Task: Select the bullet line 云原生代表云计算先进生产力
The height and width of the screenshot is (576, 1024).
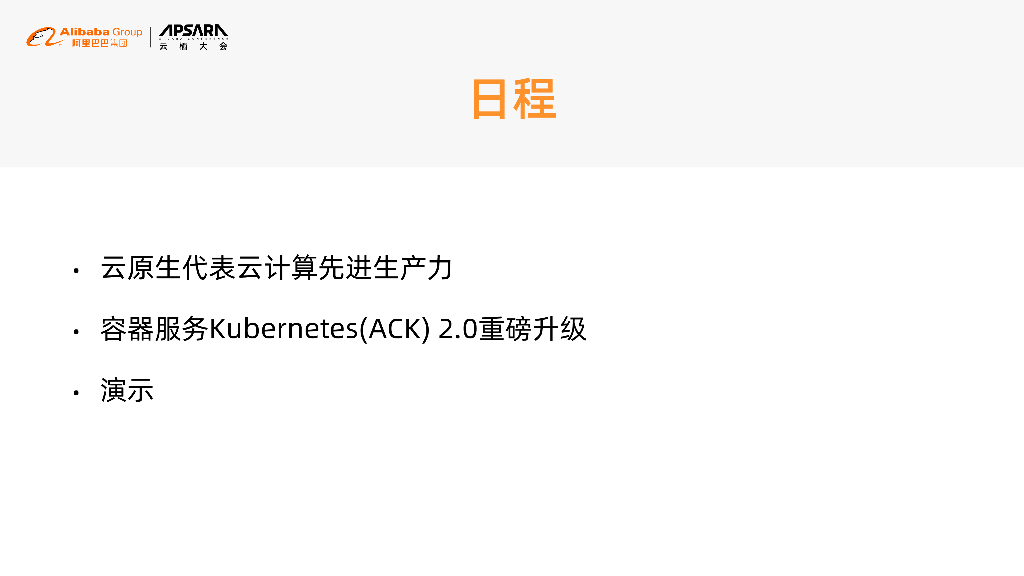Action: click(276, 268)
